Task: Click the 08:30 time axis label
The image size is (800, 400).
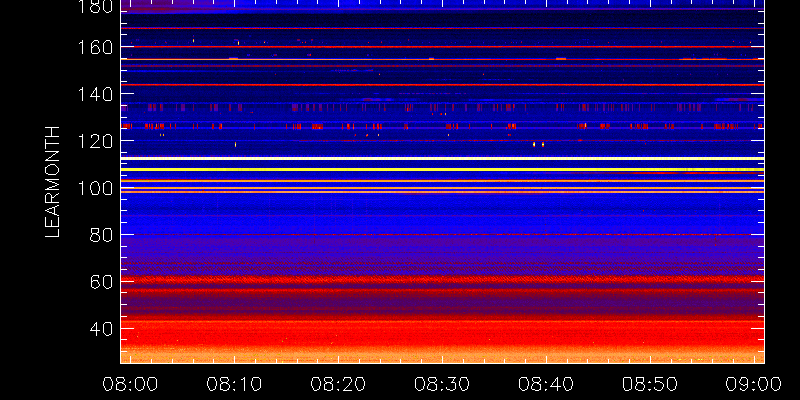Action: (x=442, y=384)
